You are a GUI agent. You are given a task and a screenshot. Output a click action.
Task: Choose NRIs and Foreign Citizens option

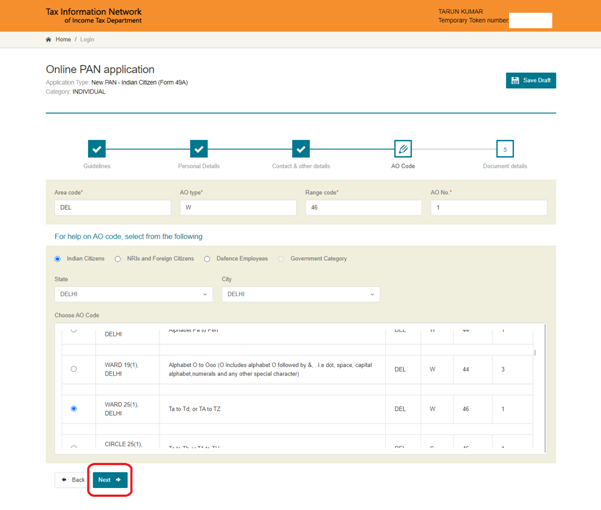(118, 259)
